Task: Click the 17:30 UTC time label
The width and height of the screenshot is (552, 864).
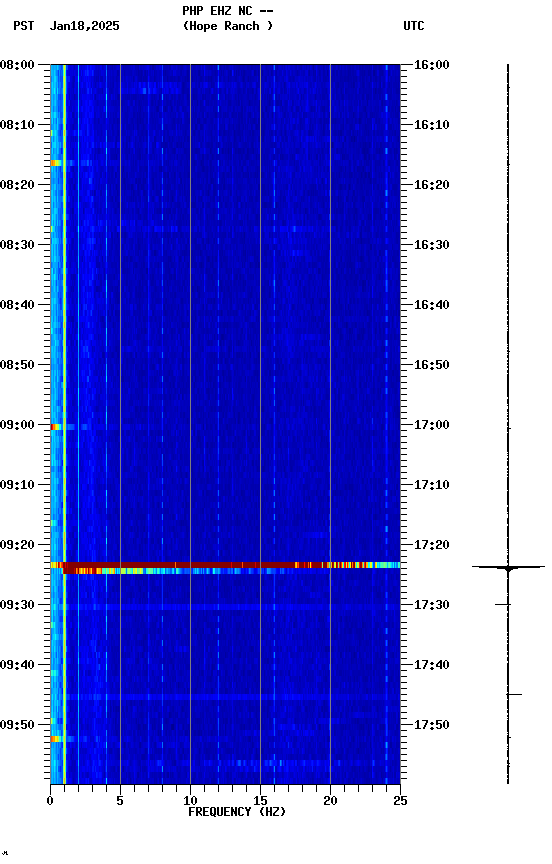Action: point(432,605)
